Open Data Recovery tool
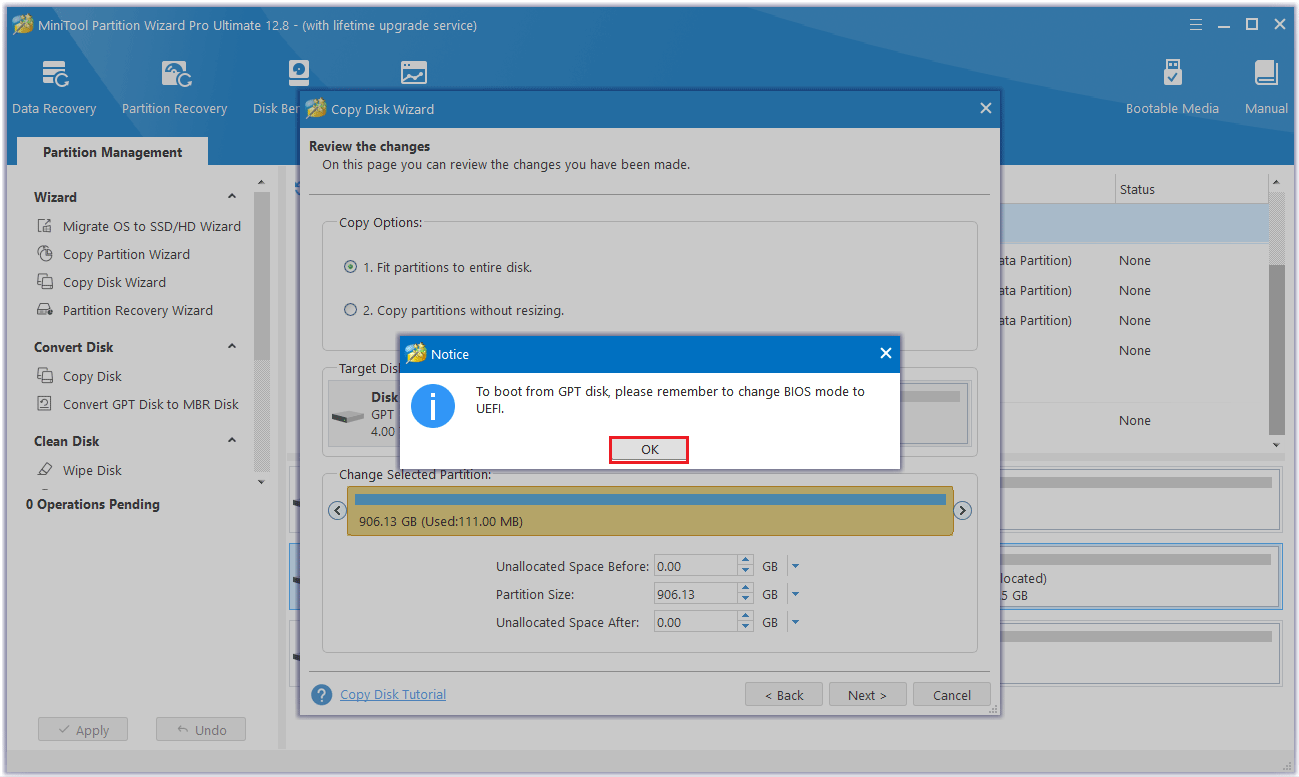The image size is (1299, 777). coord(54,87)
